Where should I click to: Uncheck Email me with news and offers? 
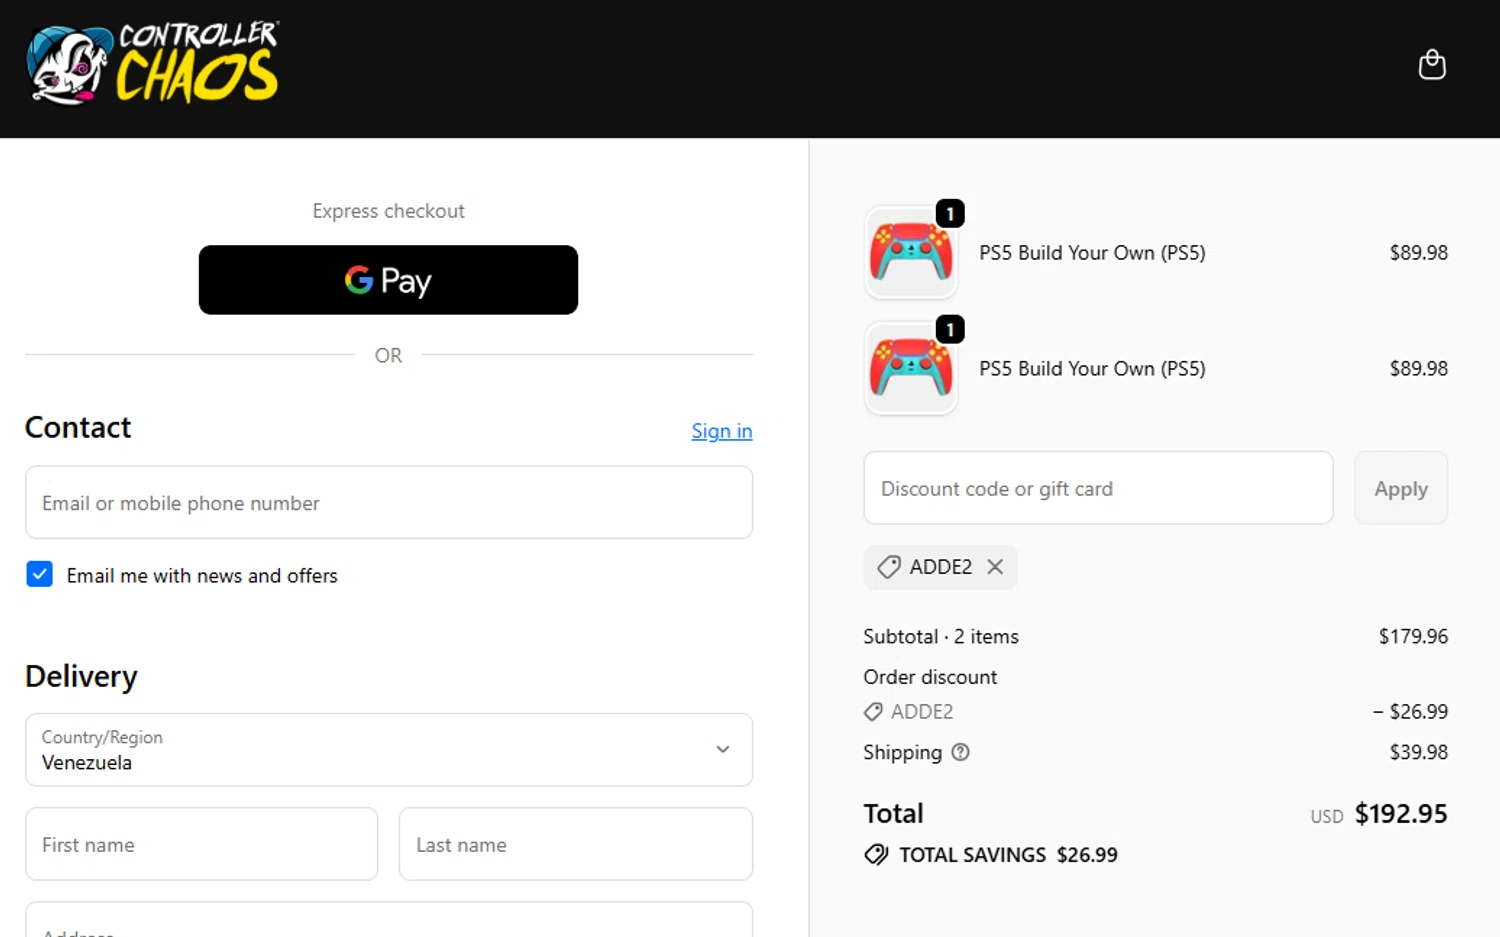coord(39,574)
